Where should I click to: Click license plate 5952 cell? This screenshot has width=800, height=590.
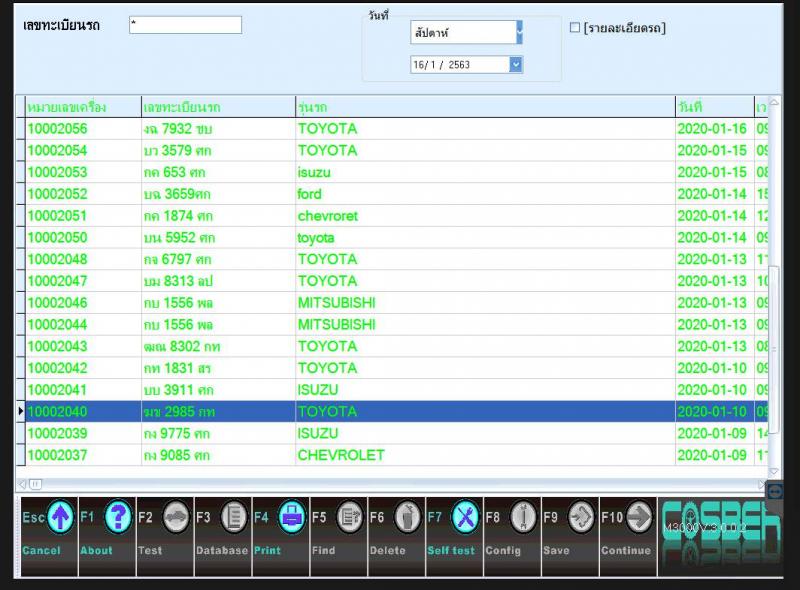[x=218, y=238]
